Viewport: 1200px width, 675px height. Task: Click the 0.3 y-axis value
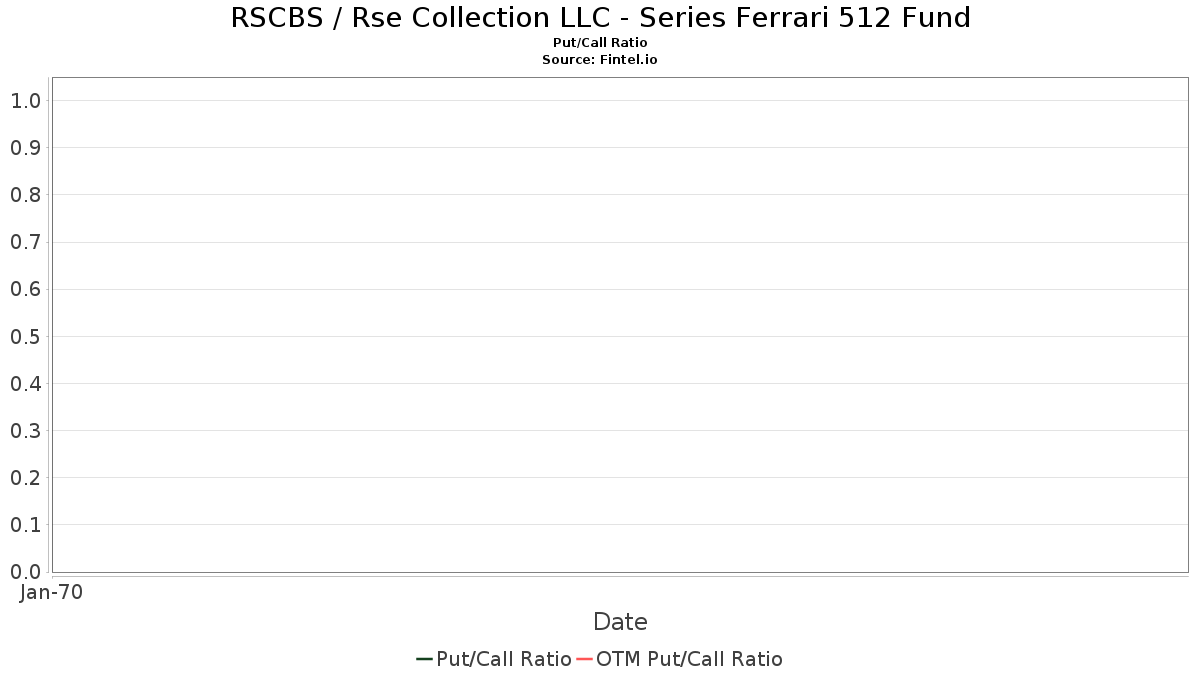[25, 431]
